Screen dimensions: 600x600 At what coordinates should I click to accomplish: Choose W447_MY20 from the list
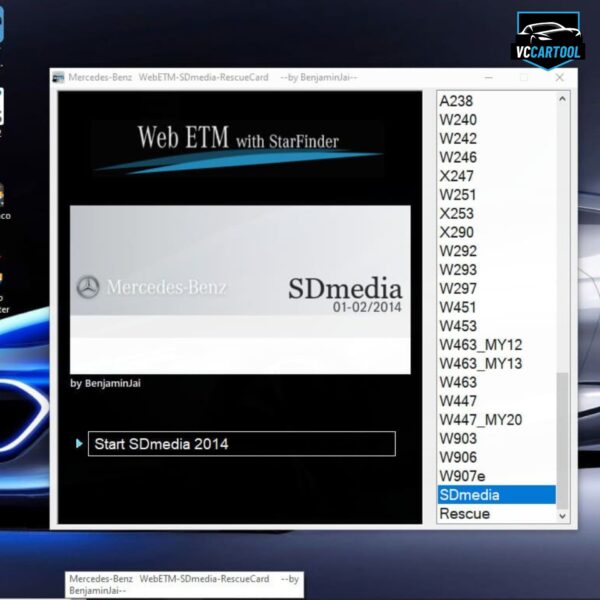(496, 420)
